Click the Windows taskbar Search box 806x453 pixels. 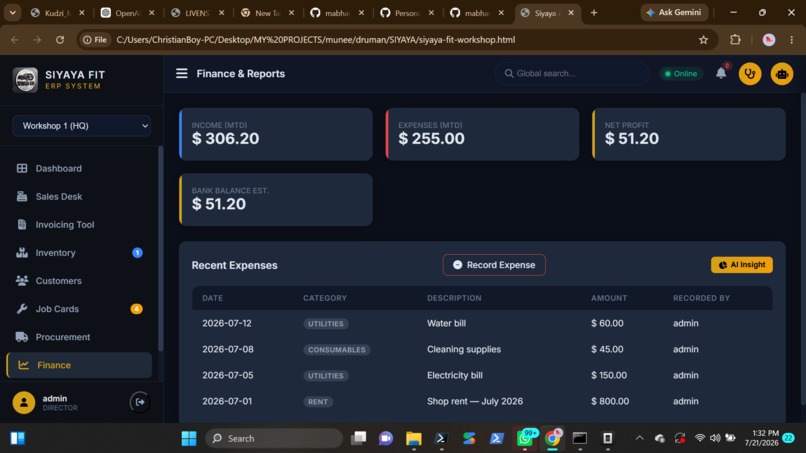coord(274,438)
